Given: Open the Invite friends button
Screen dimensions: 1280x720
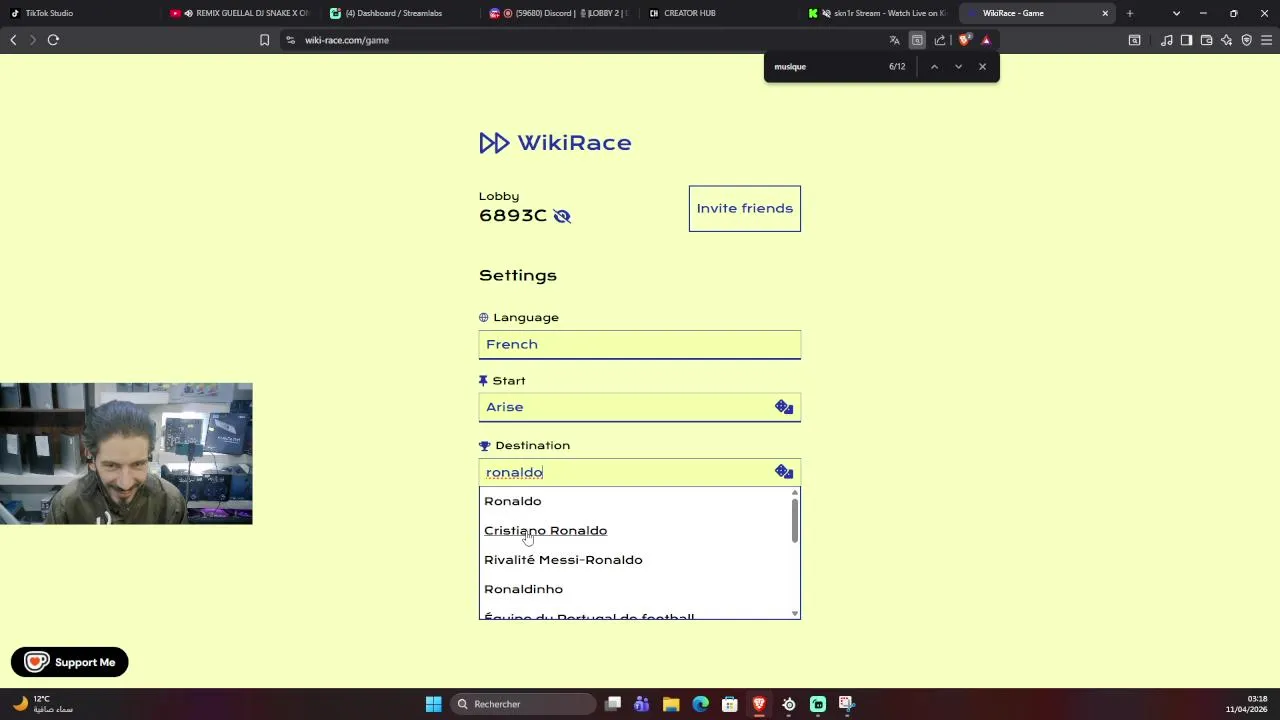Looking at the screenshot, I should pos(745,208).
